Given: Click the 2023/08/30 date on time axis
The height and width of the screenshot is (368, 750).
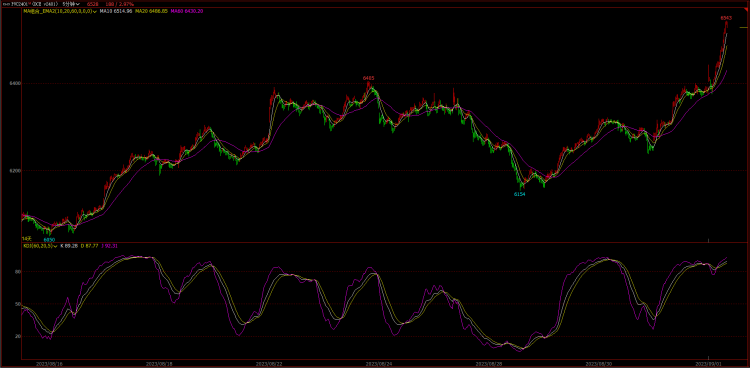Looking at the screenshot, I should [598, 364].
